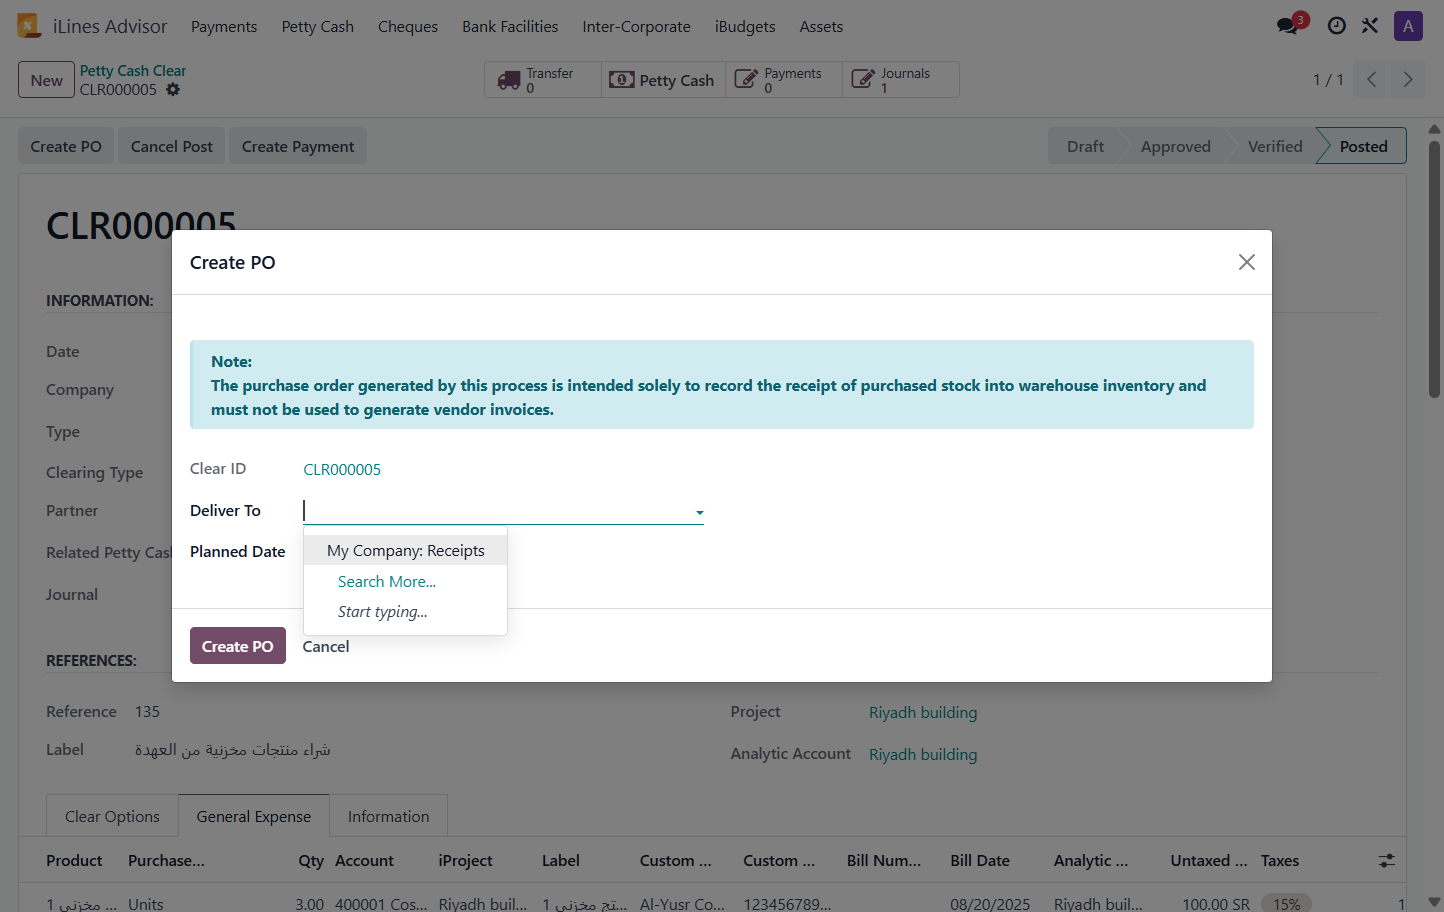The height and width of the screenshot is (912, 1444).
Task: Switch to the Information tab
Action: tap(388, 816)
